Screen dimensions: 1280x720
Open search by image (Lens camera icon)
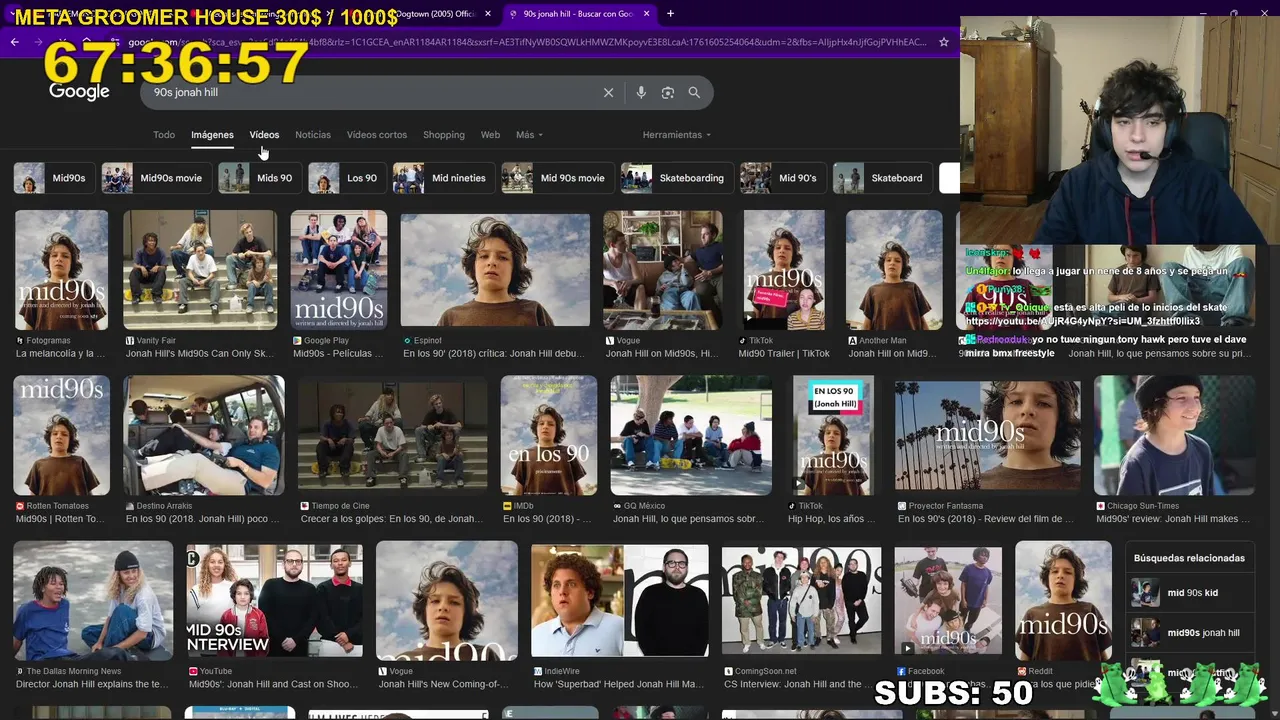pyautogui.click(x=667, y=92)
